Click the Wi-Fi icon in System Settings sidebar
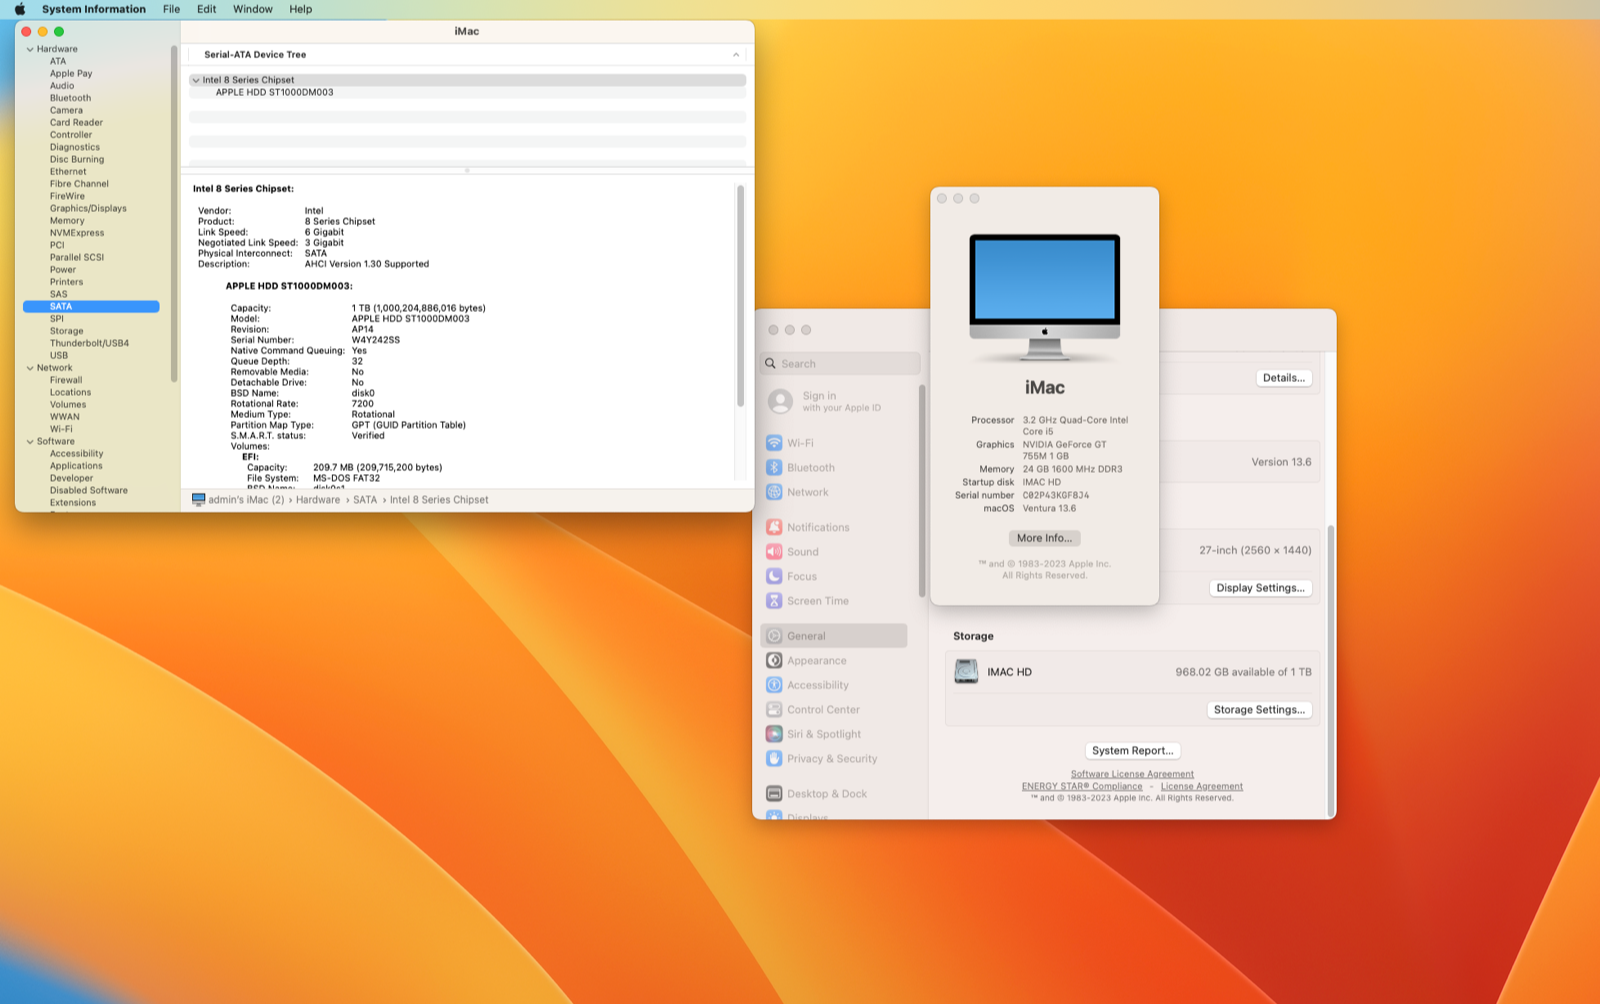The height and width of the screenshot is (1004, 1600). click(774, 443)
